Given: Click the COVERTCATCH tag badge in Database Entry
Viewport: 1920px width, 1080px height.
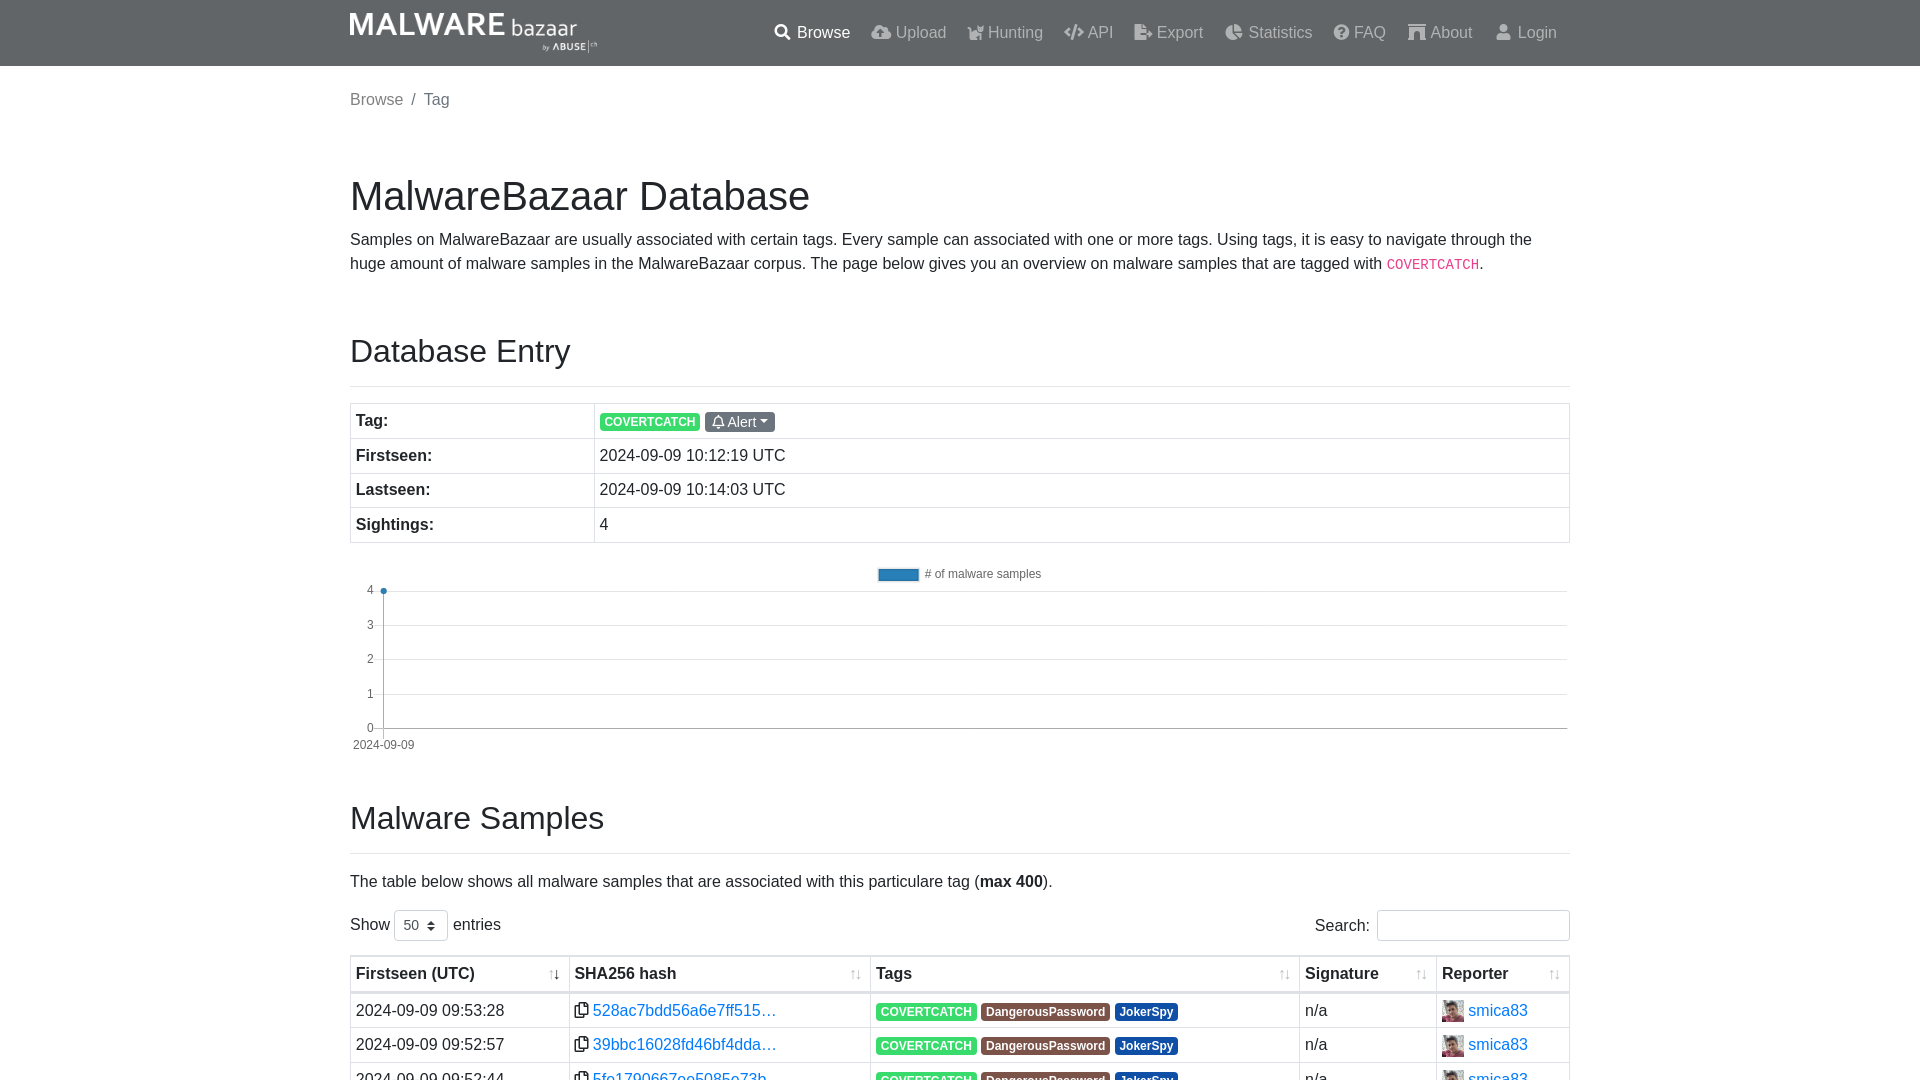Looking at the screenshot, I should click(650, 422).
